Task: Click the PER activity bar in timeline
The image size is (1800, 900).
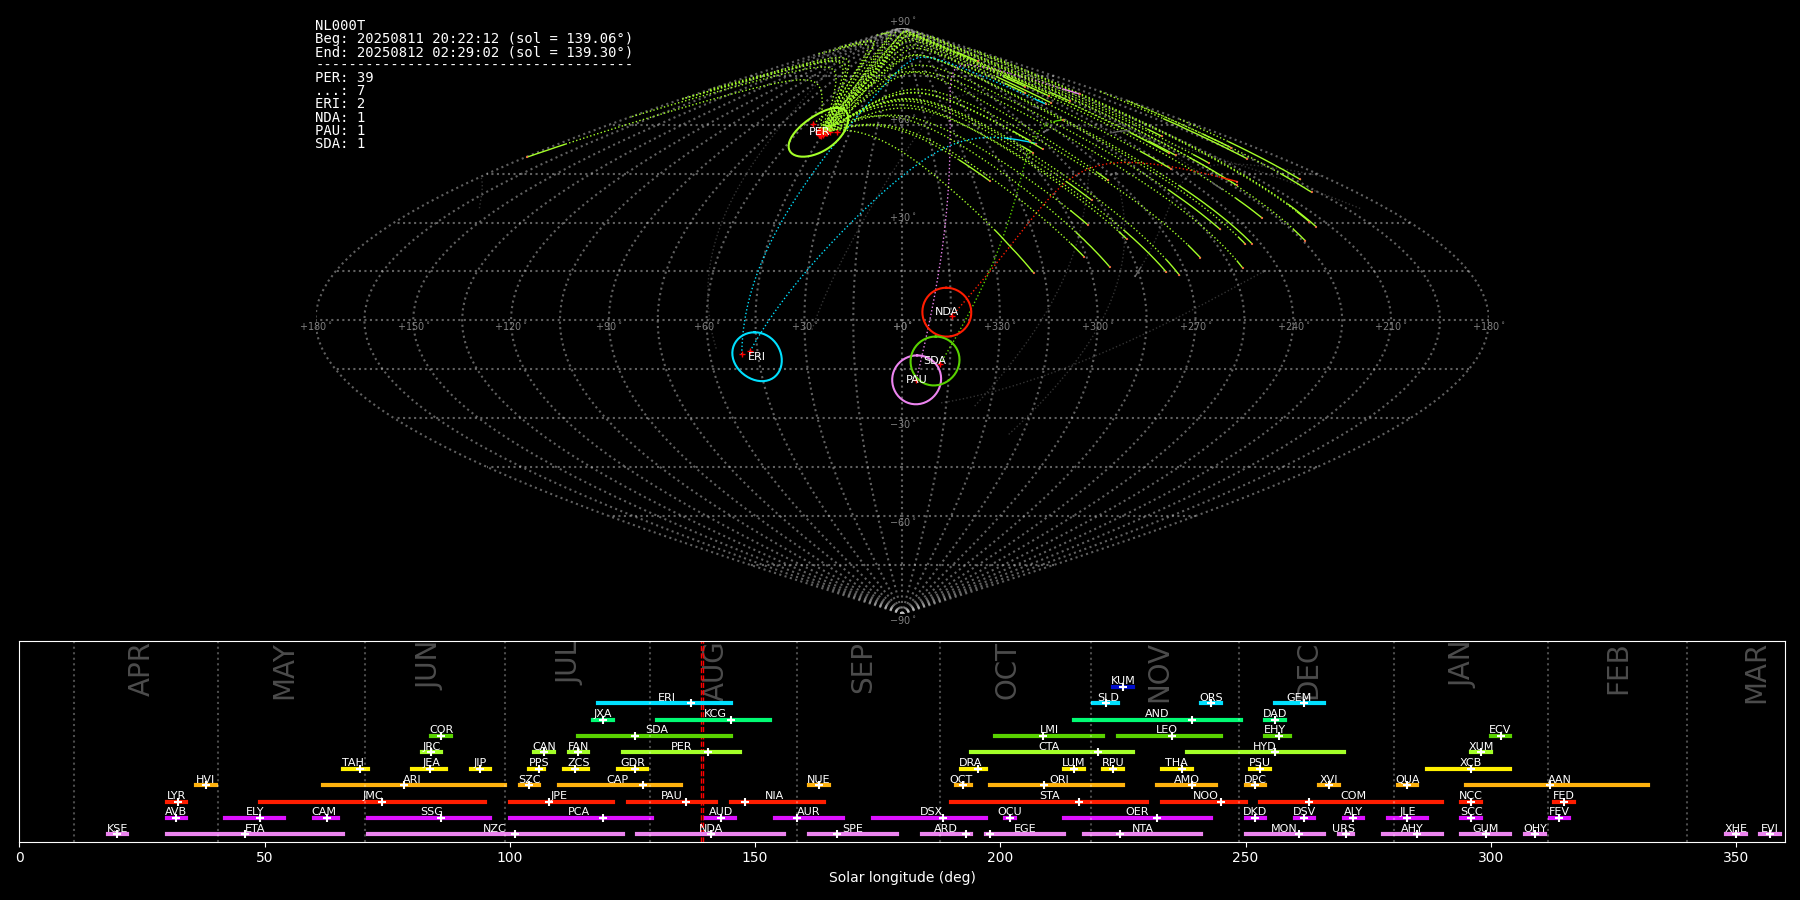Action: point(681,752)
